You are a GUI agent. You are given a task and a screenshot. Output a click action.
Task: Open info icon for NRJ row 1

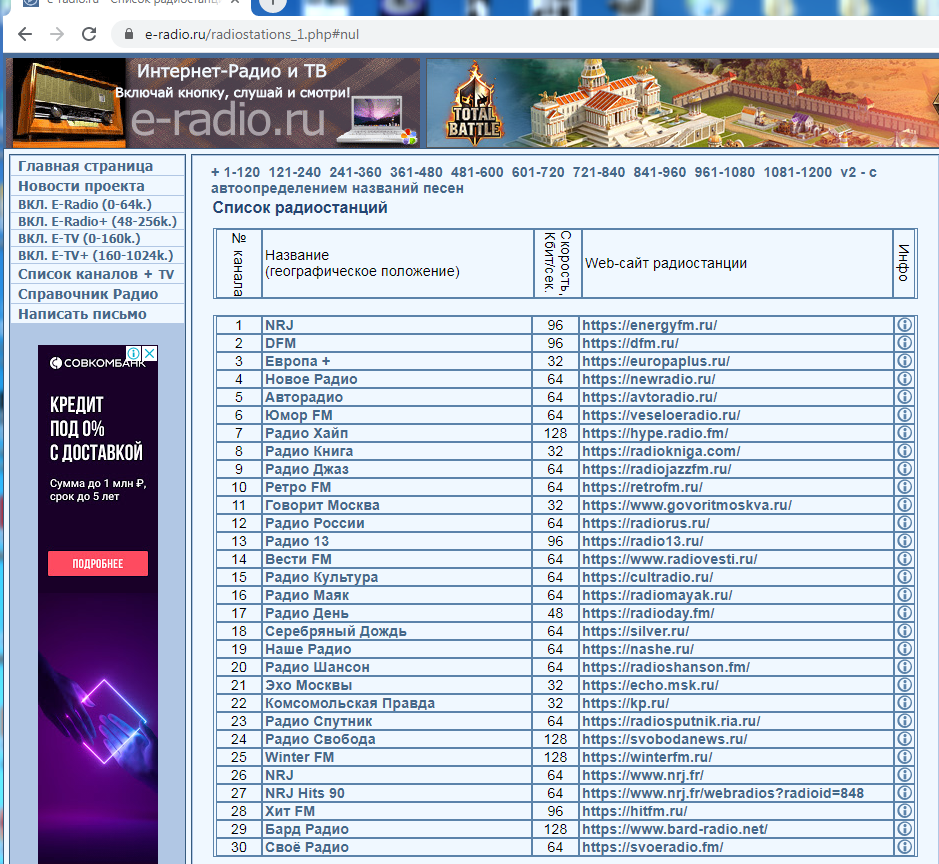click(x=904, y=325)
